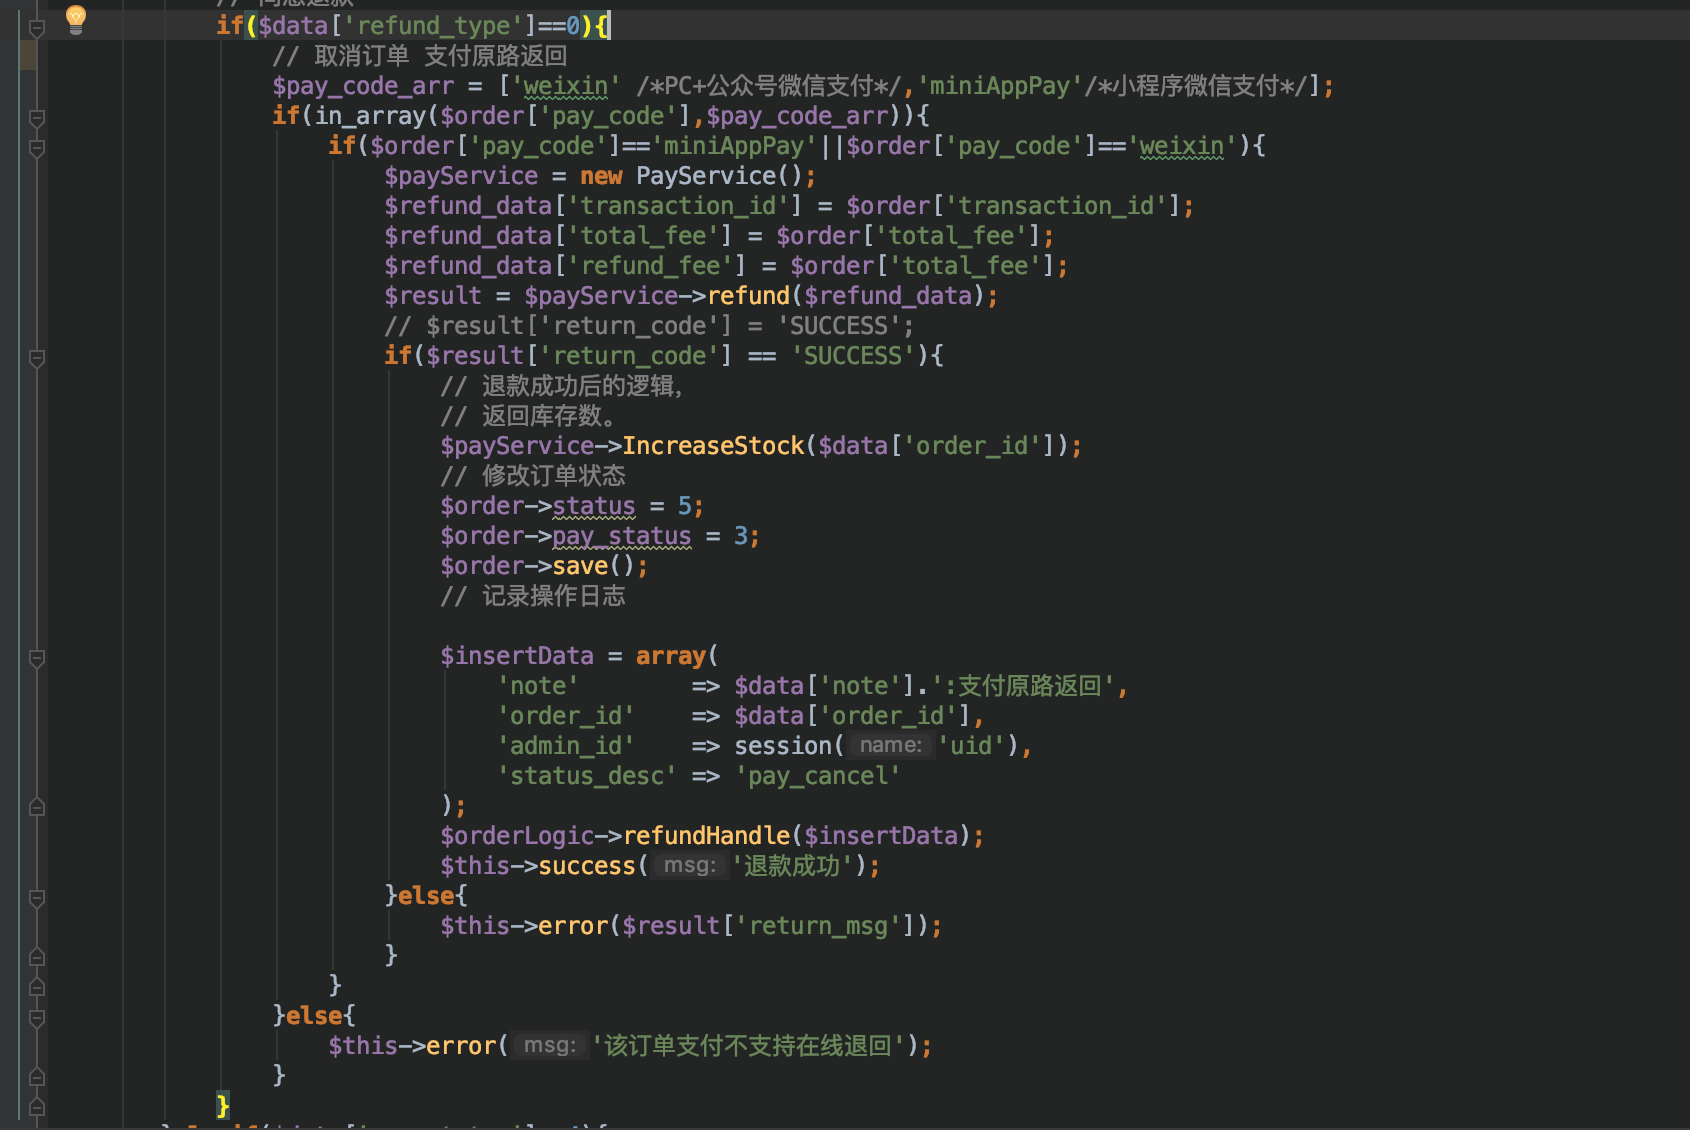Click the comment '修改订单状态'
This screenshot has height=1130, width=1690.
pyautogui.click(x=533, y=476)
